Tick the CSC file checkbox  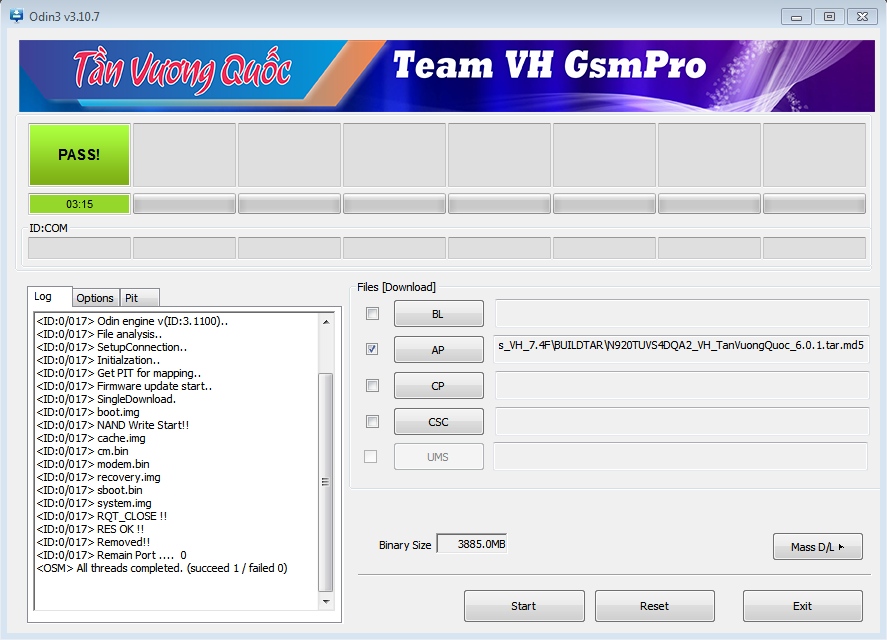click(372, 422)
